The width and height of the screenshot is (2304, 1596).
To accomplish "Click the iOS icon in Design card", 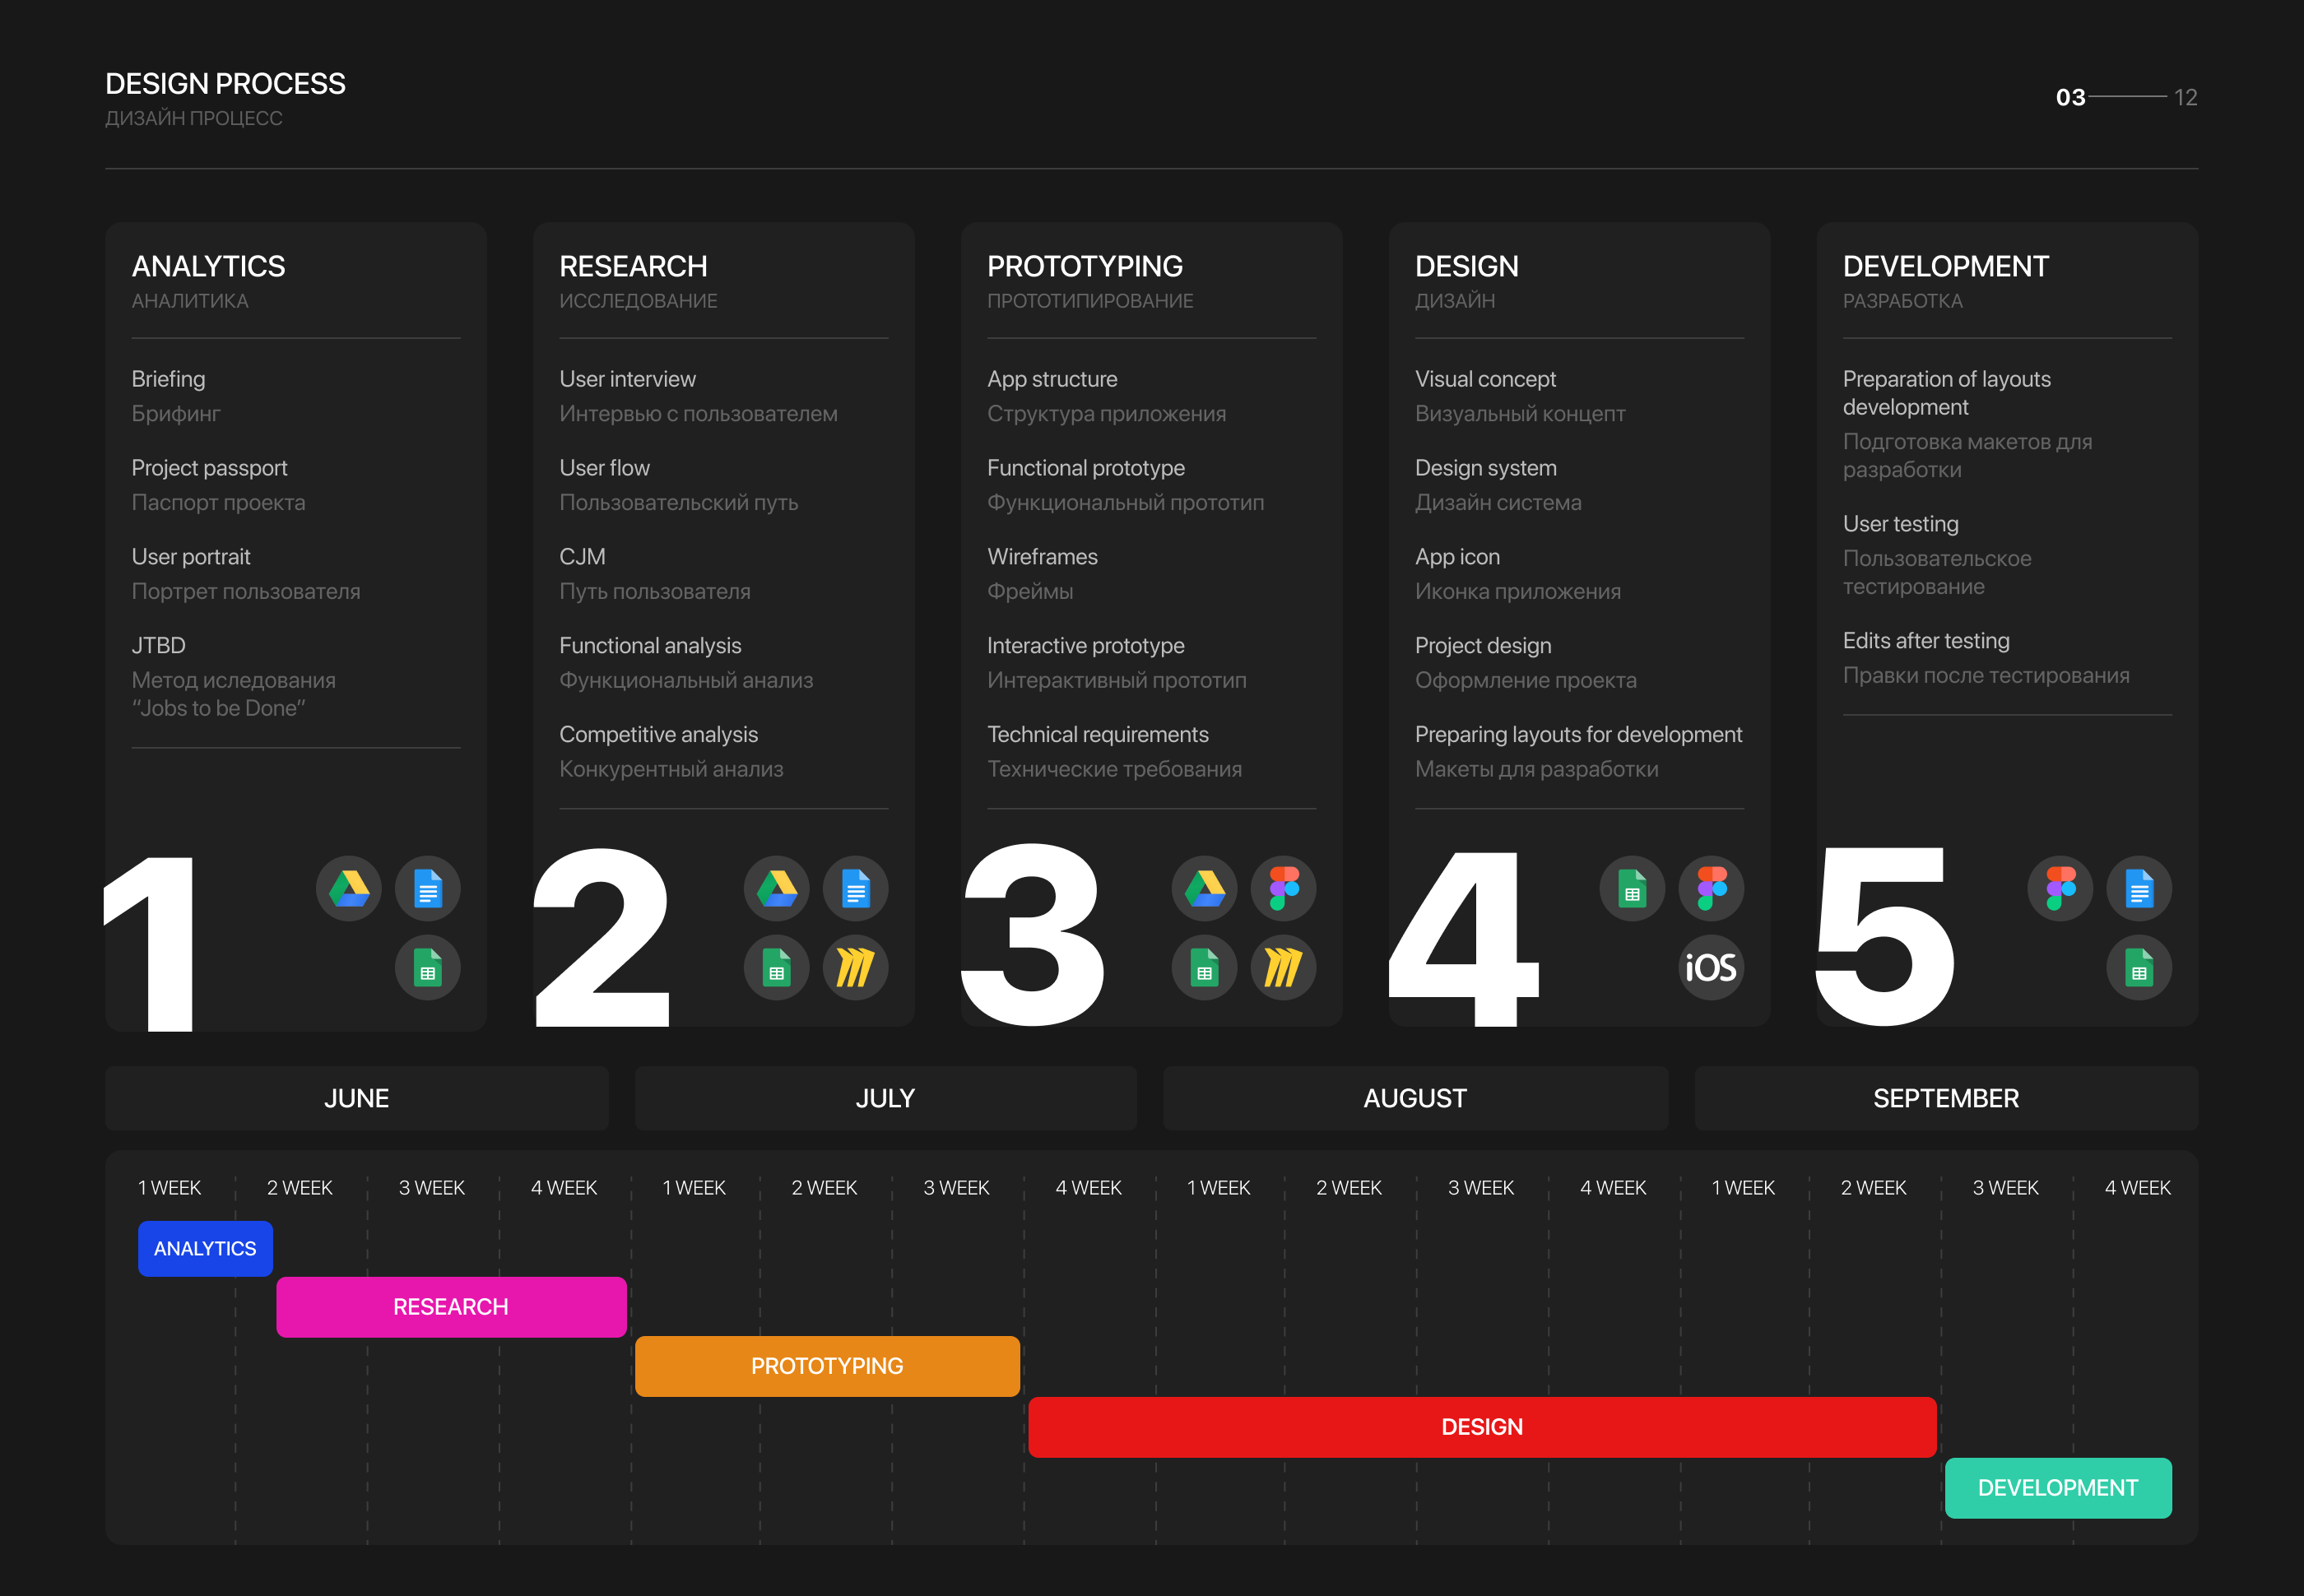I will tap(1711, 967).
